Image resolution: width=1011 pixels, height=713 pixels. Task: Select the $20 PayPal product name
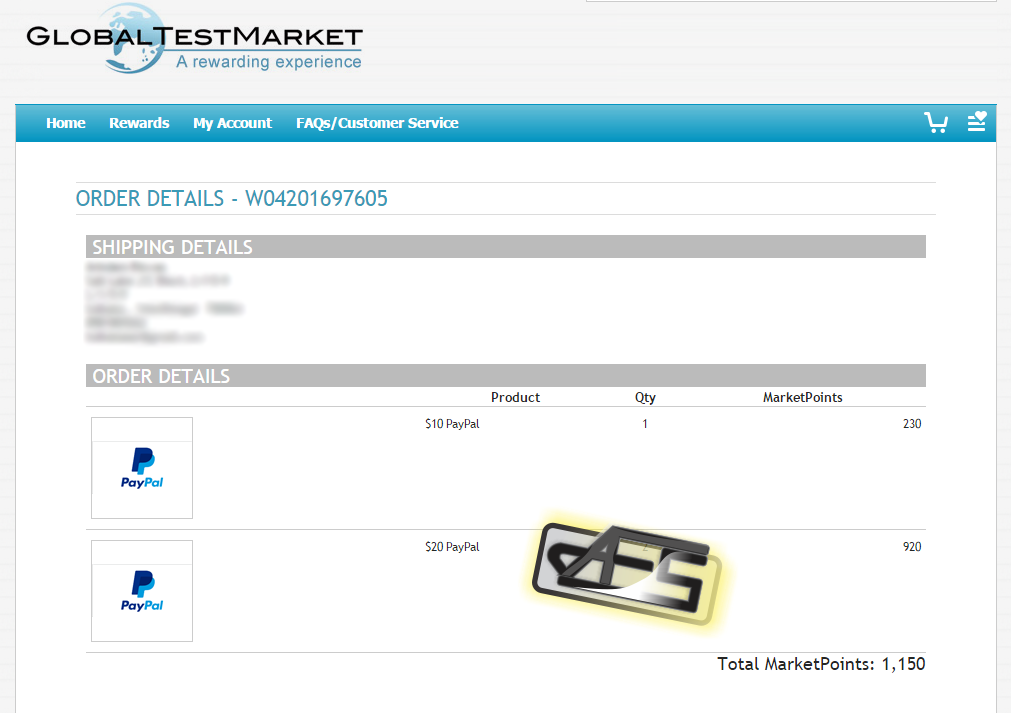coord(452,547)
